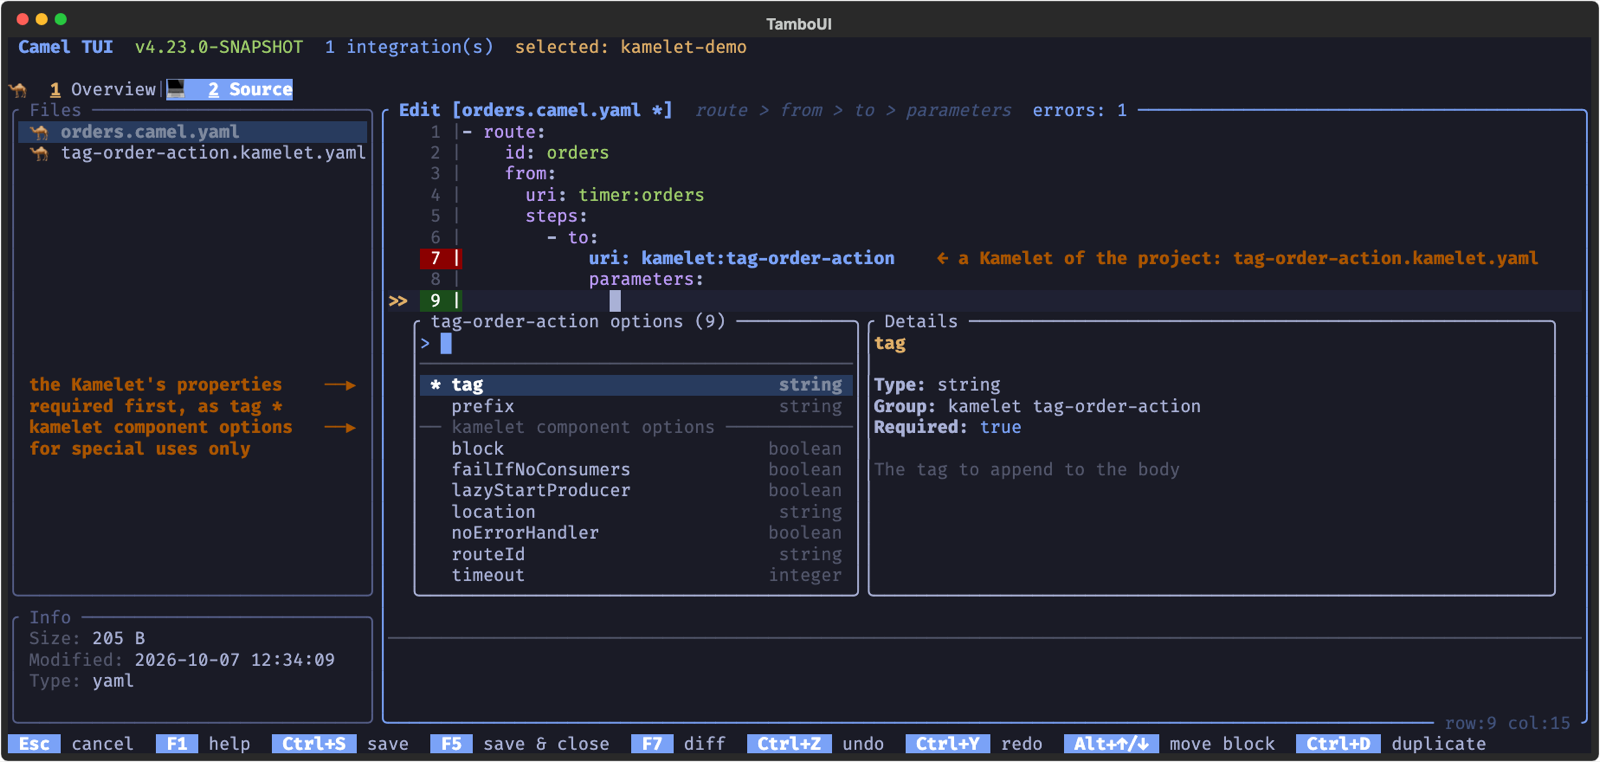Click the 'to' breadcrumb segment
The width and height of the screenshot is (1600, 762).
[x=864, y=110]
